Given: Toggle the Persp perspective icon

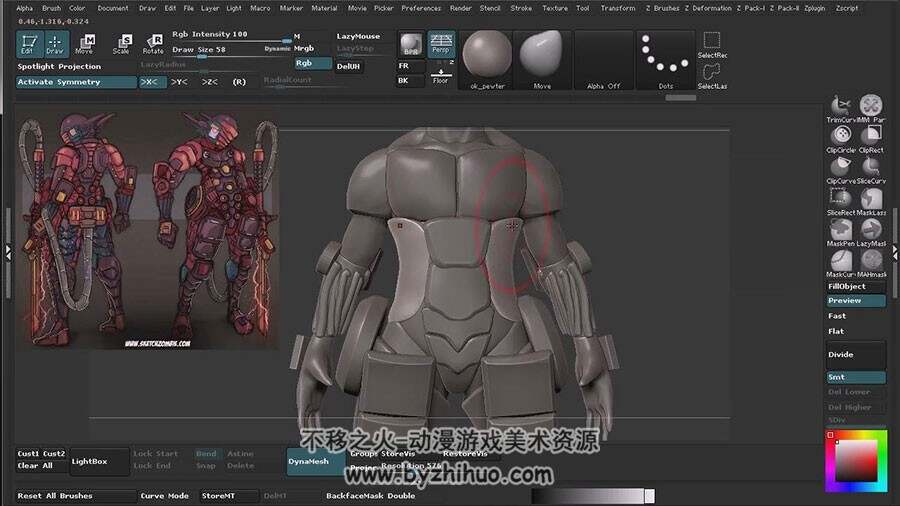Looking at the screenshot, I should click(441, 45).
